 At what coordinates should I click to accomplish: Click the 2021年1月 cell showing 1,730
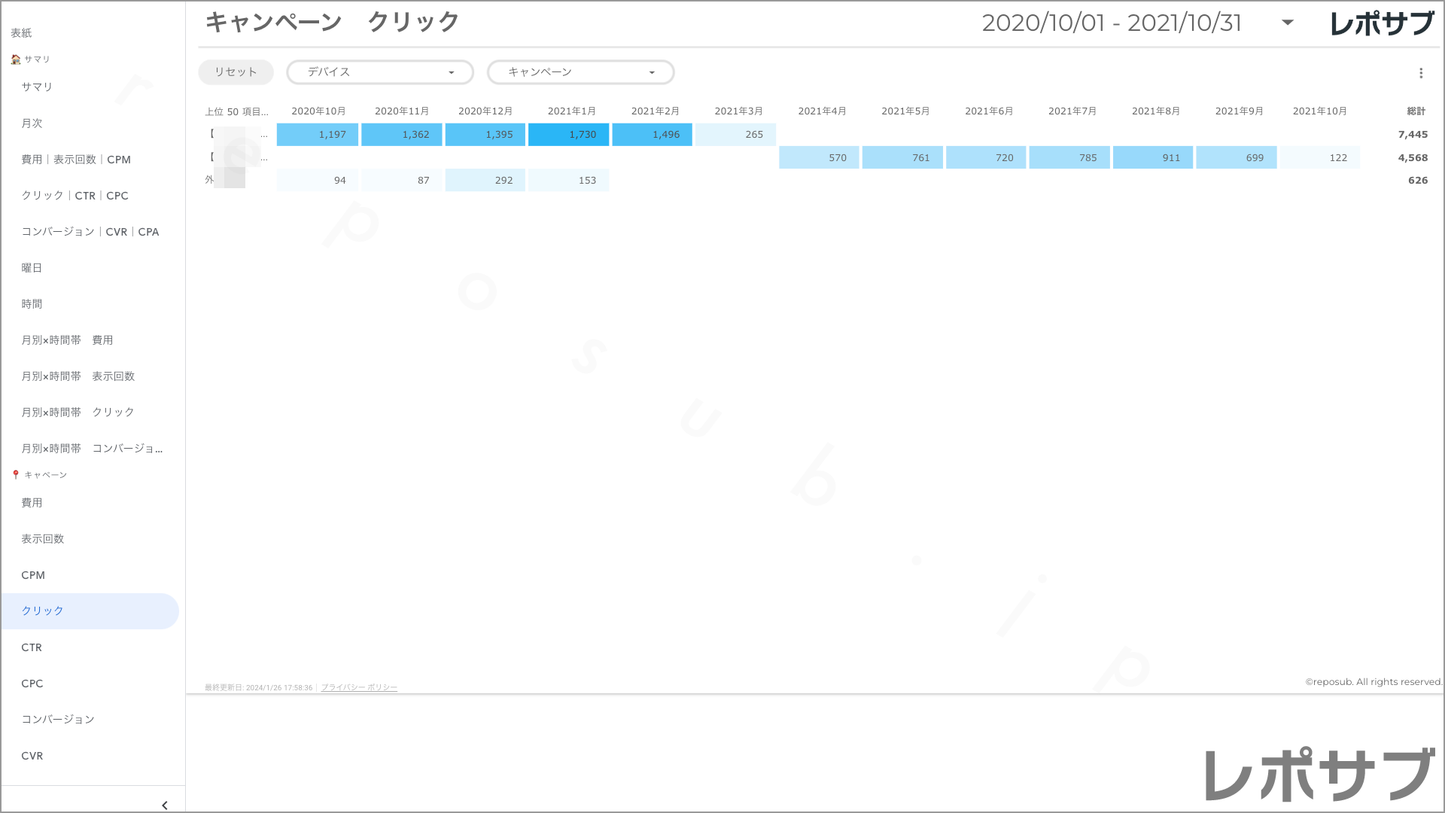(569, 134)
